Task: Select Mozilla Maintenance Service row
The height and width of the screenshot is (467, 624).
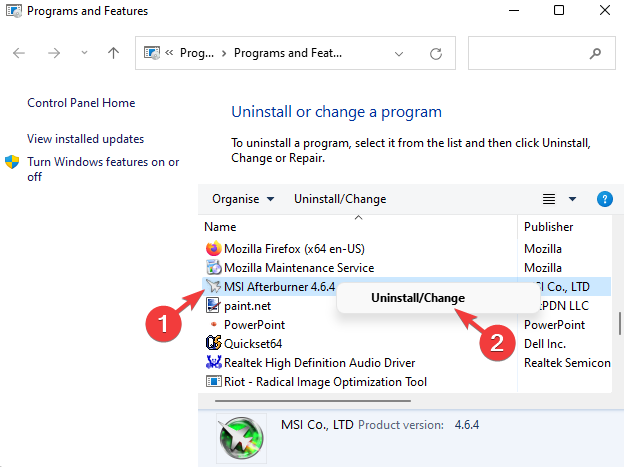Action: point(406,268)
